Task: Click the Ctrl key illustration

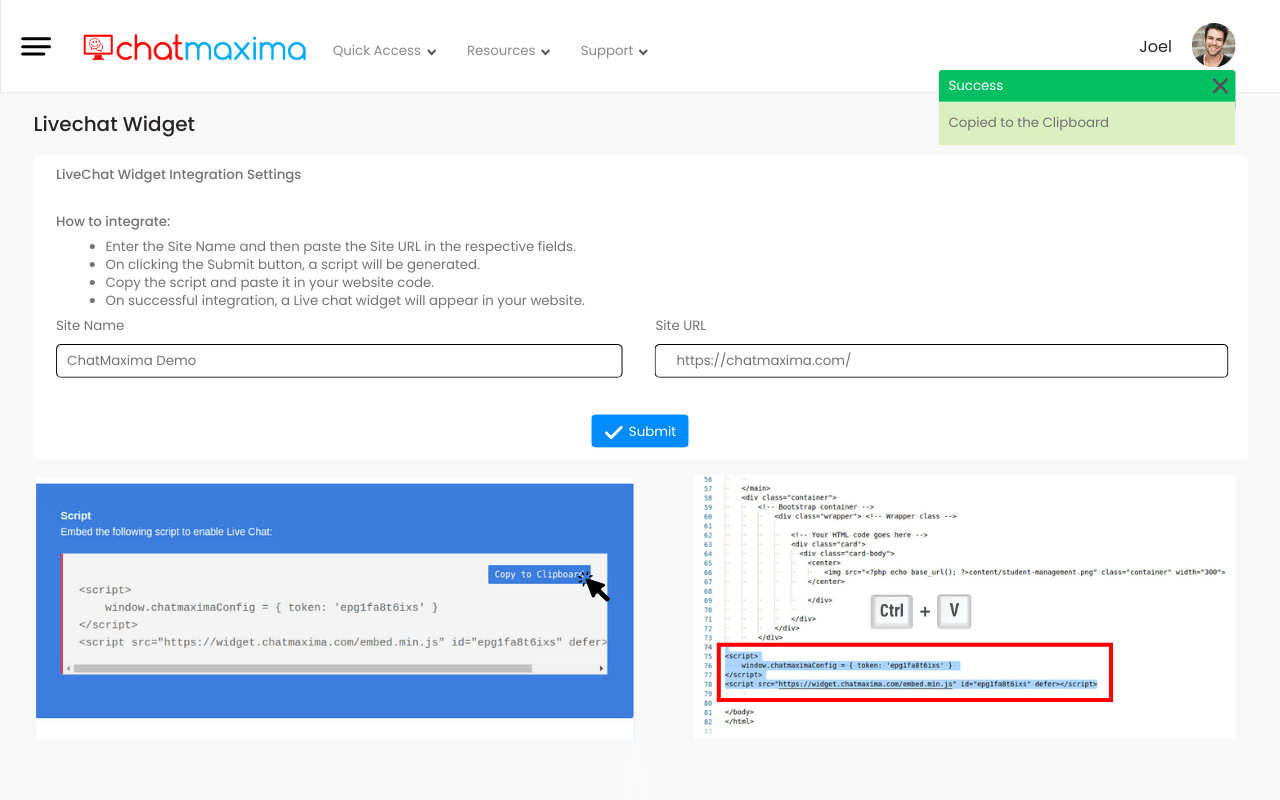Action: pyautogui.click(x=891, y=611)
